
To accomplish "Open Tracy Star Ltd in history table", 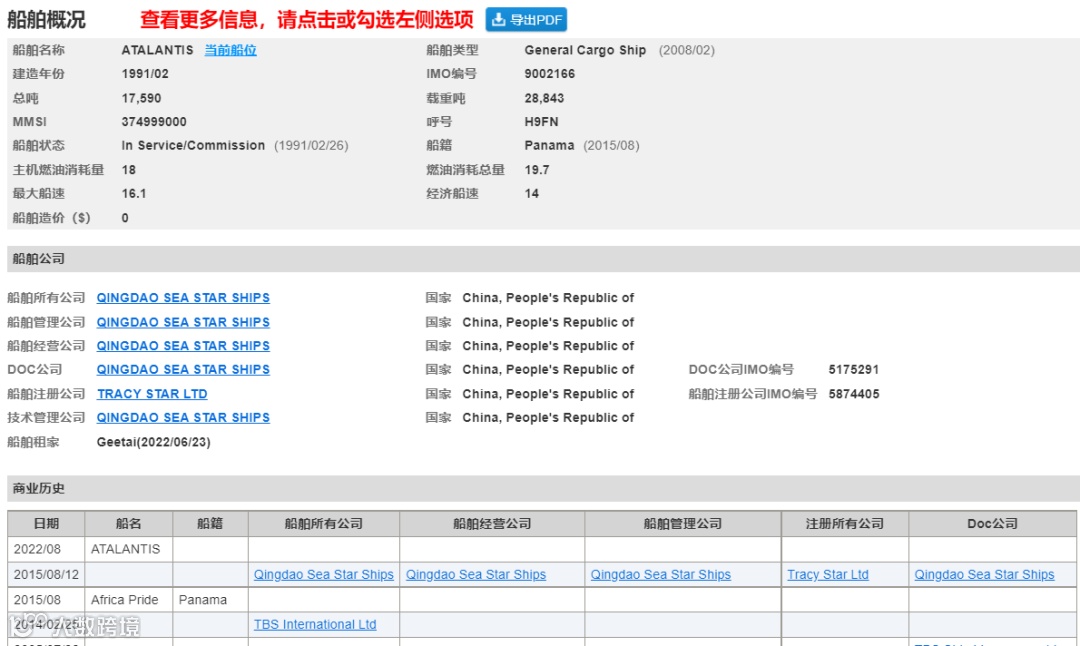I will pyautogui.click(x=828, y=574).
